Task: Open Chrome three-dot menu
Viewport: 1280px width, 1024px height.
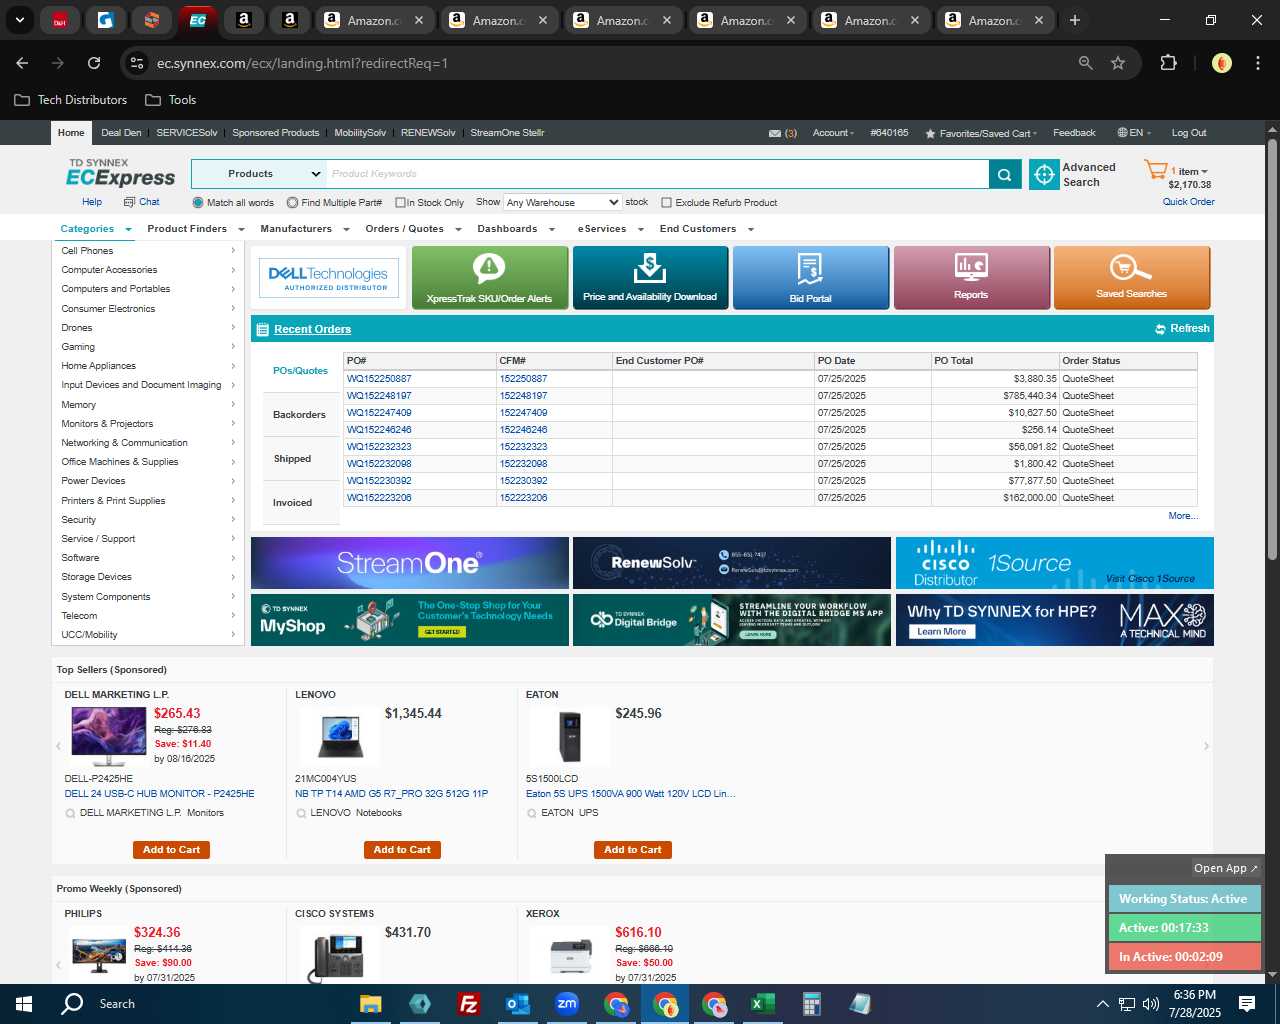Action: [x=1257, y=63]
